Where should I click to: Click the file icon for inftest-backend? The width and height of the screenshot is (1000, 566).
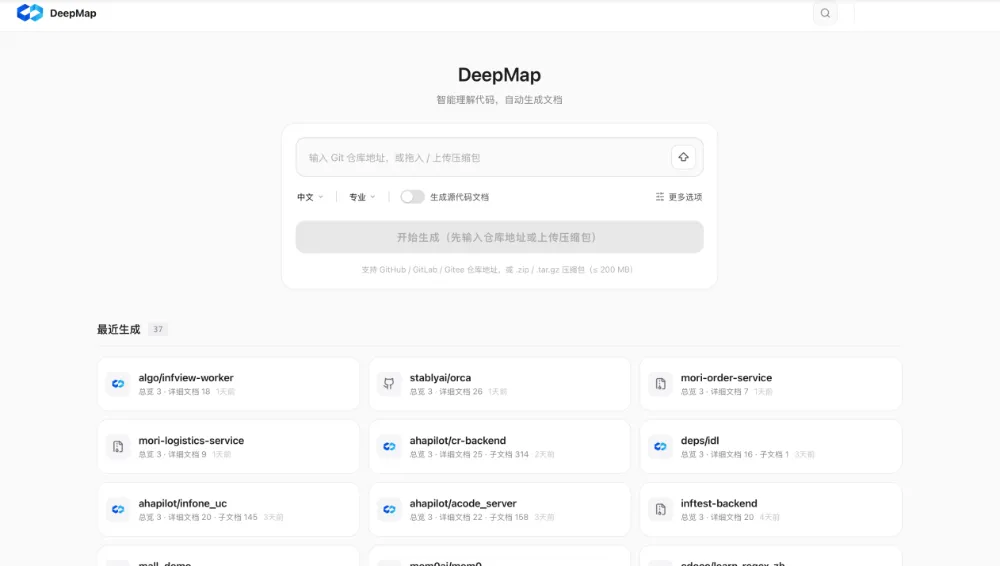660,509
